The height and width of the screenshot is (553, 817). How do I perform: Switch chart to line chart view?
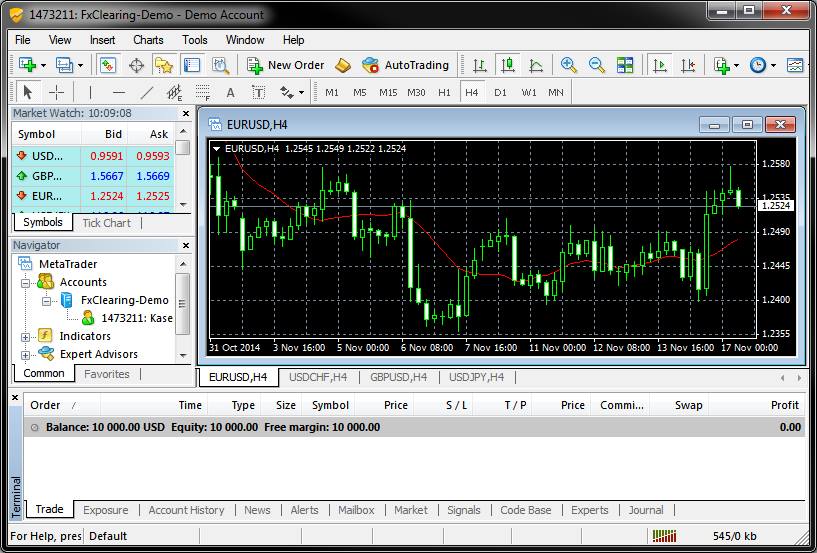(536, 65)
